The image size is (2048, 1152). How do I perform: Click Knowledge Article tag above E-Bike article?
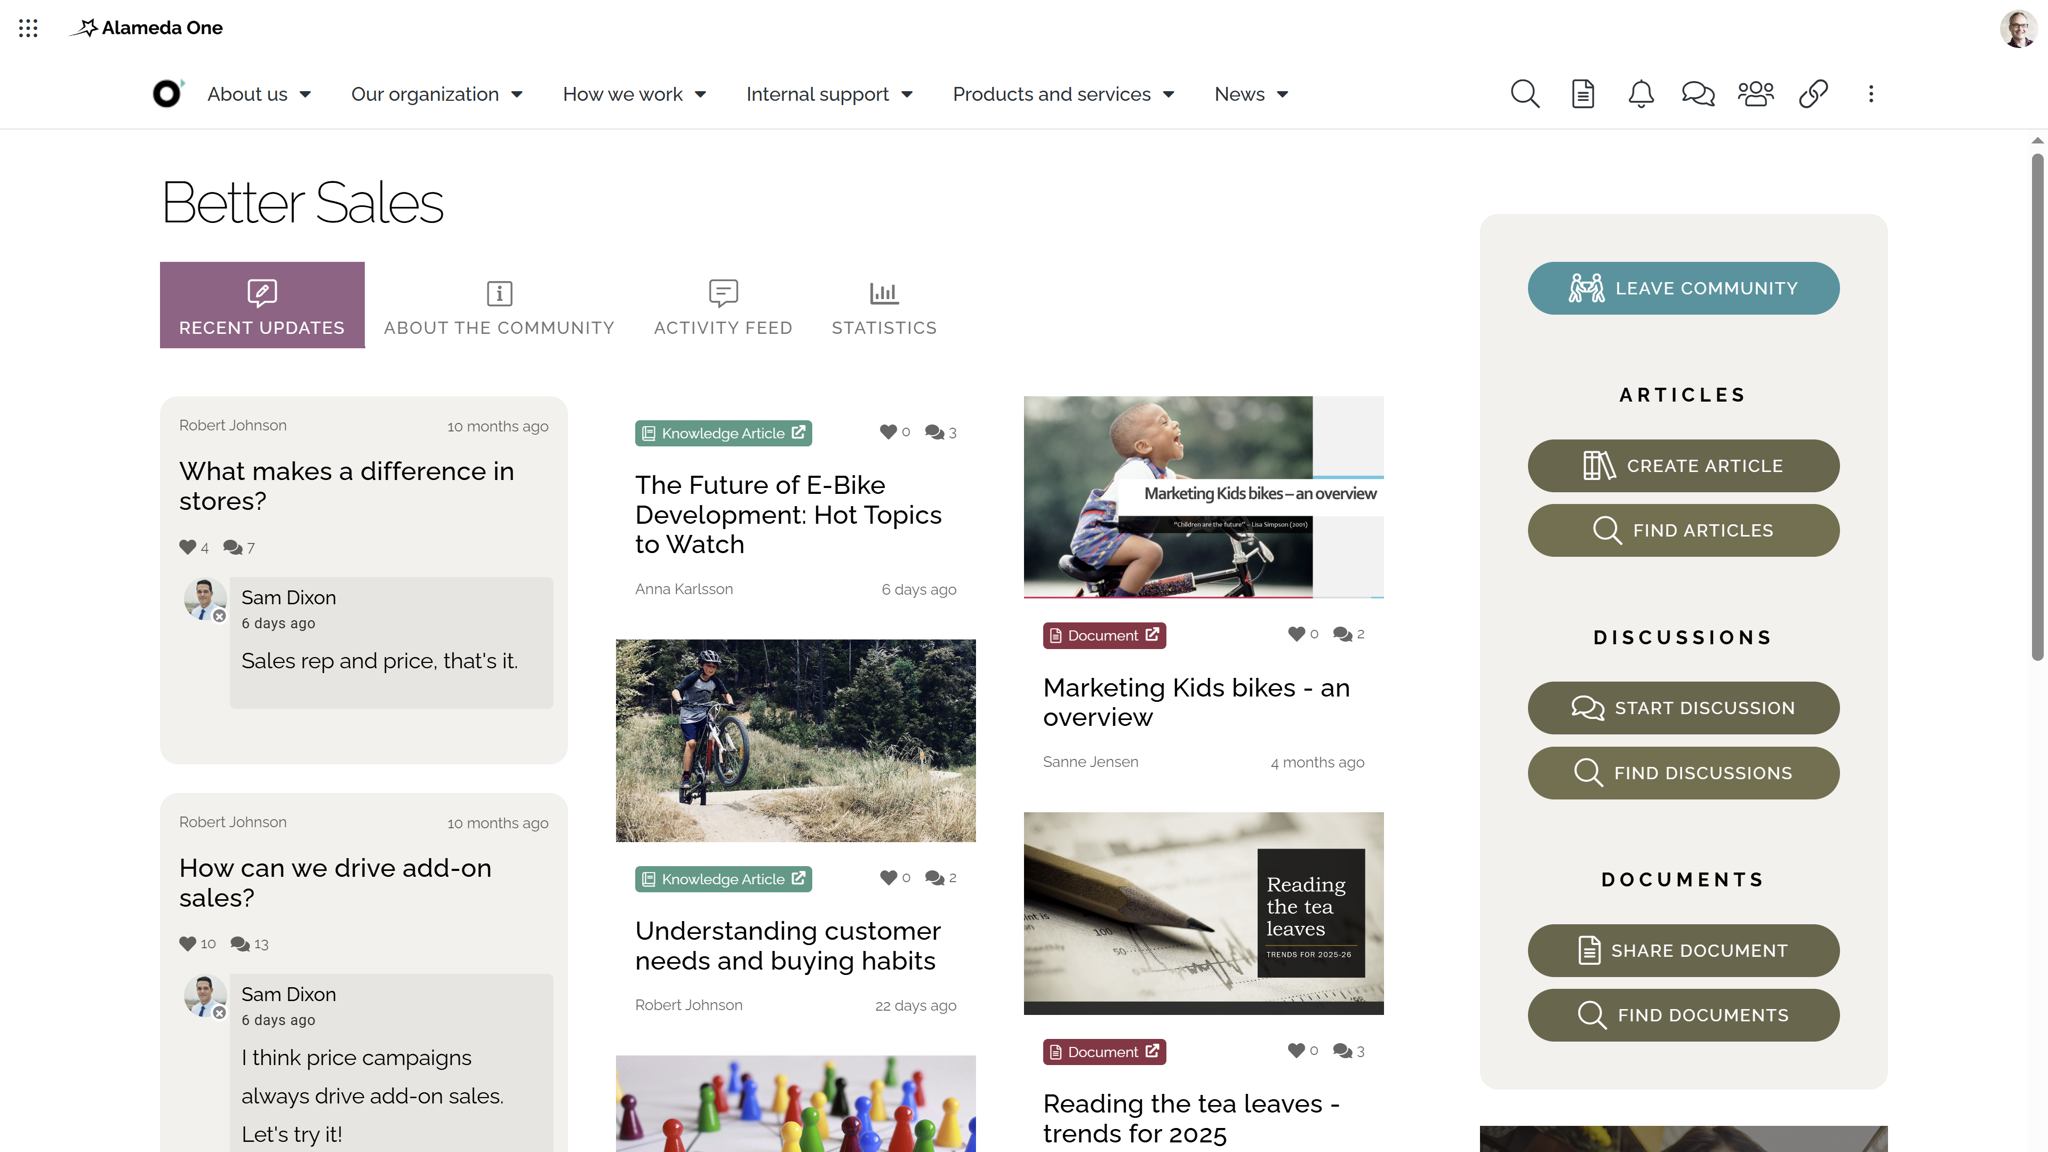pyautogui.click(x=723, y=433)
